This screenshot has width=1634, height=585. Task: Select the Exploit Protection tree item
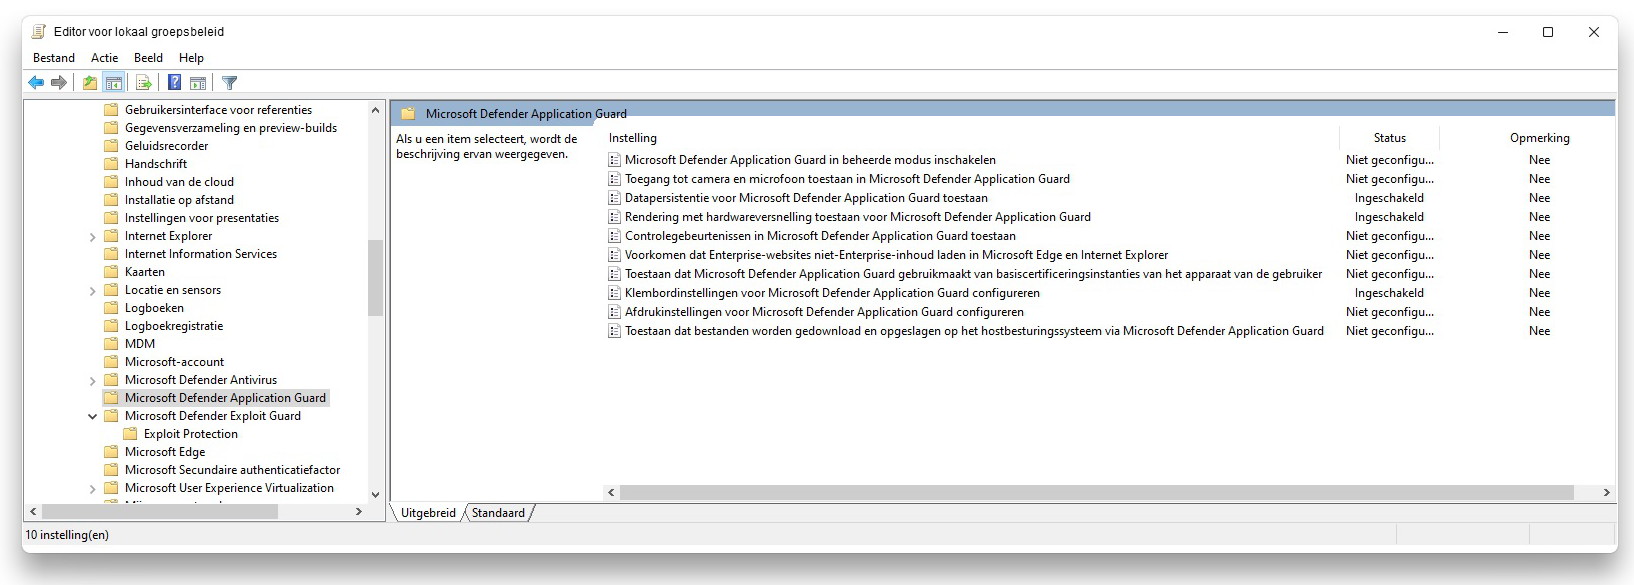click(190, 434)
